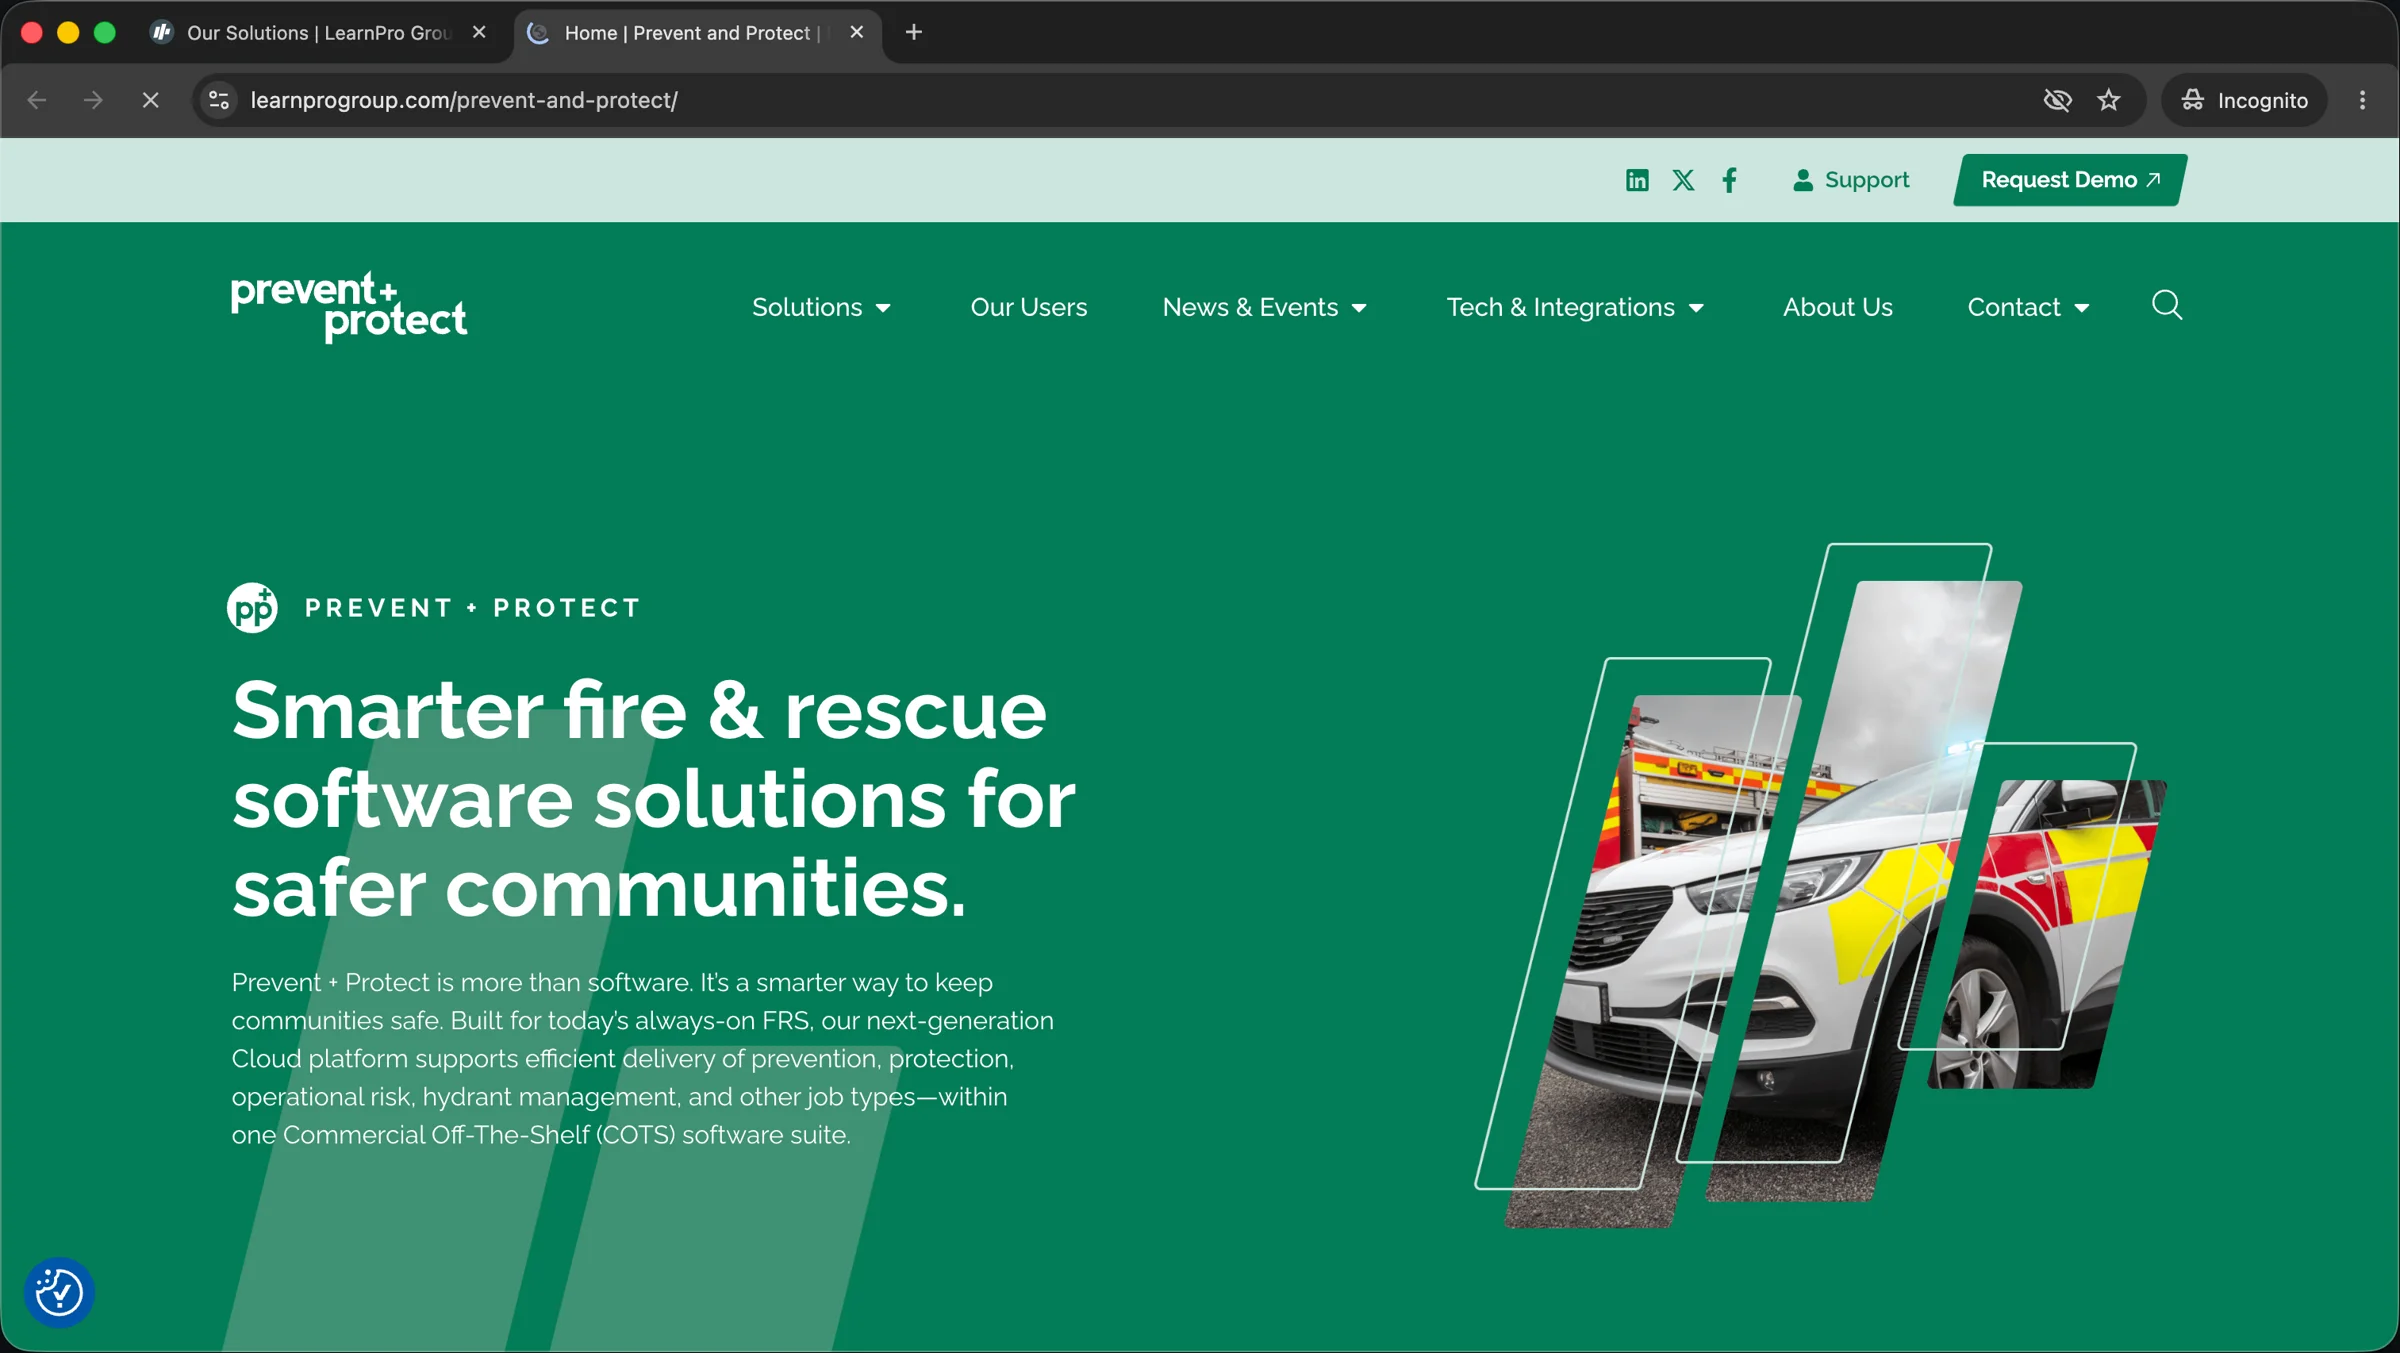Expand the Tech & Integrations dropdown
Image resolution: width=2400 pixels, height=1353 pixels.
[1575, 307]
